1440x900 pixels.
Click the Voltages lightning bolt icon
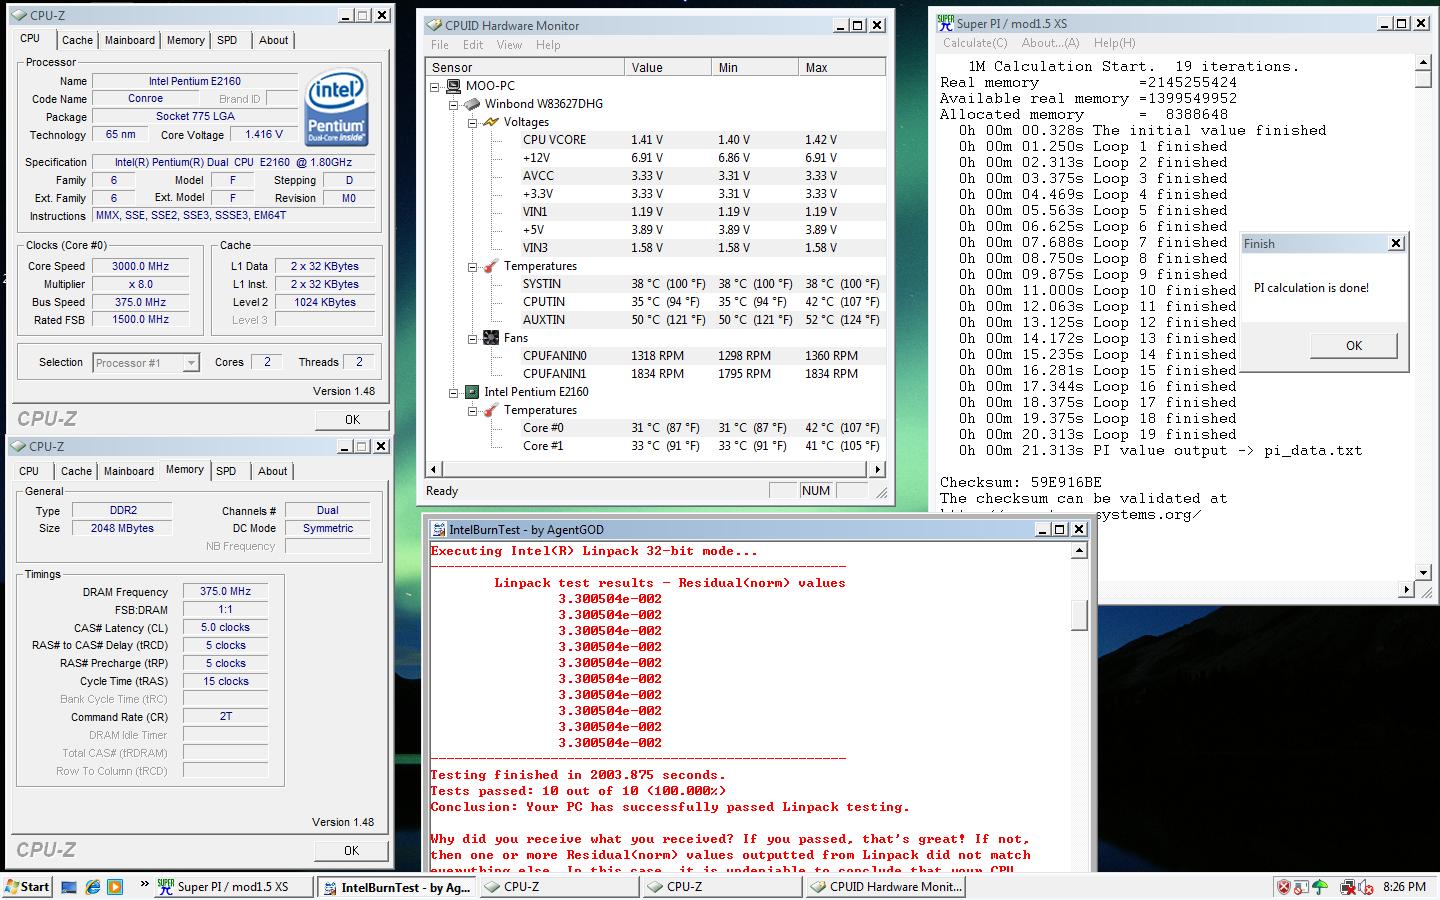(491, 122)
